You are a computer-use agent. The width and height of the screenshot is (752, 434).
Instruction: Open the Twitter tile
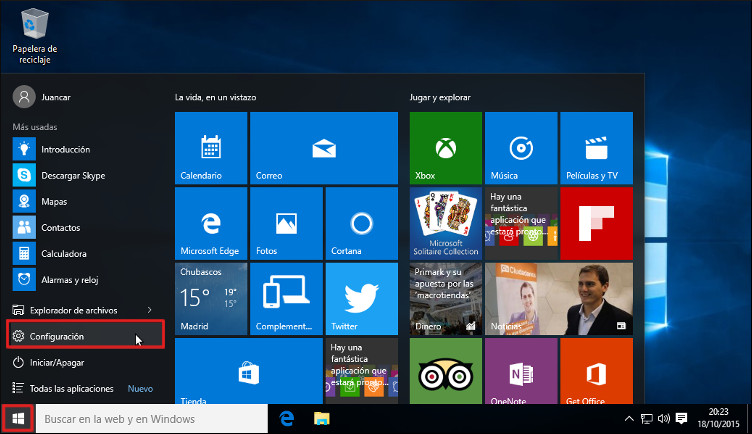[362, 299]
